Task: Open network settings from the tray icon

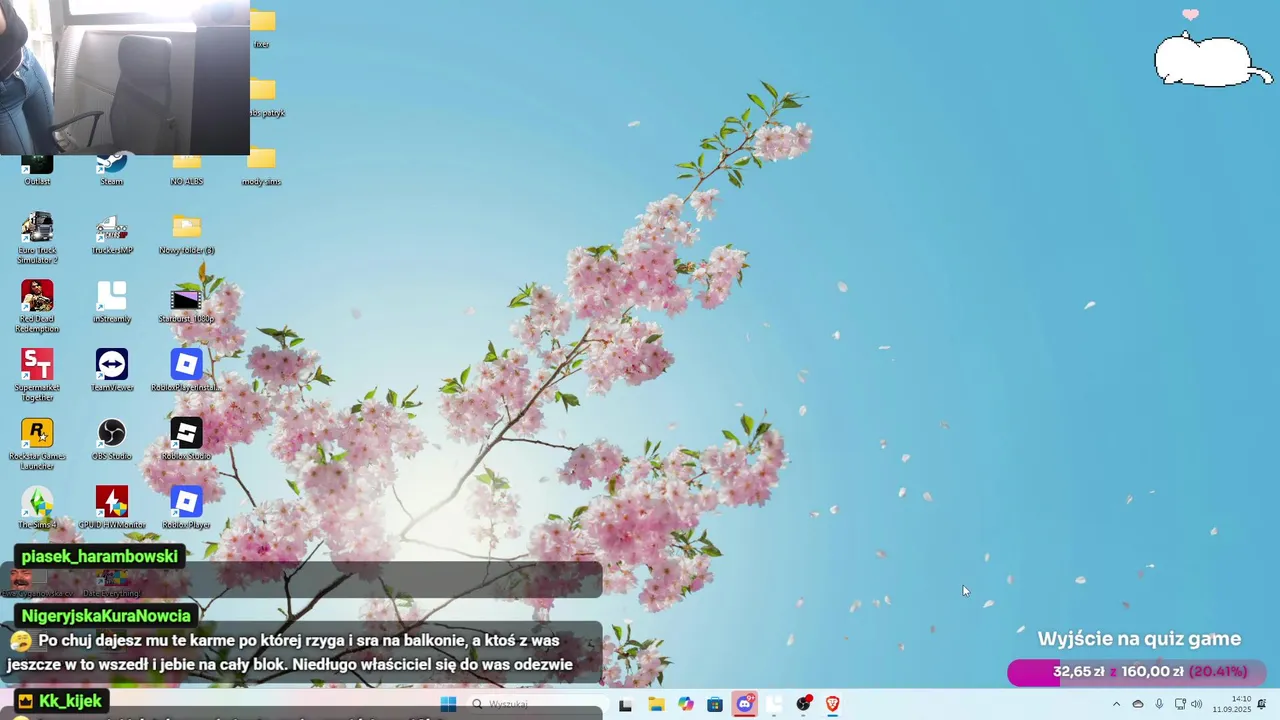Action: tap(1180, 704)
